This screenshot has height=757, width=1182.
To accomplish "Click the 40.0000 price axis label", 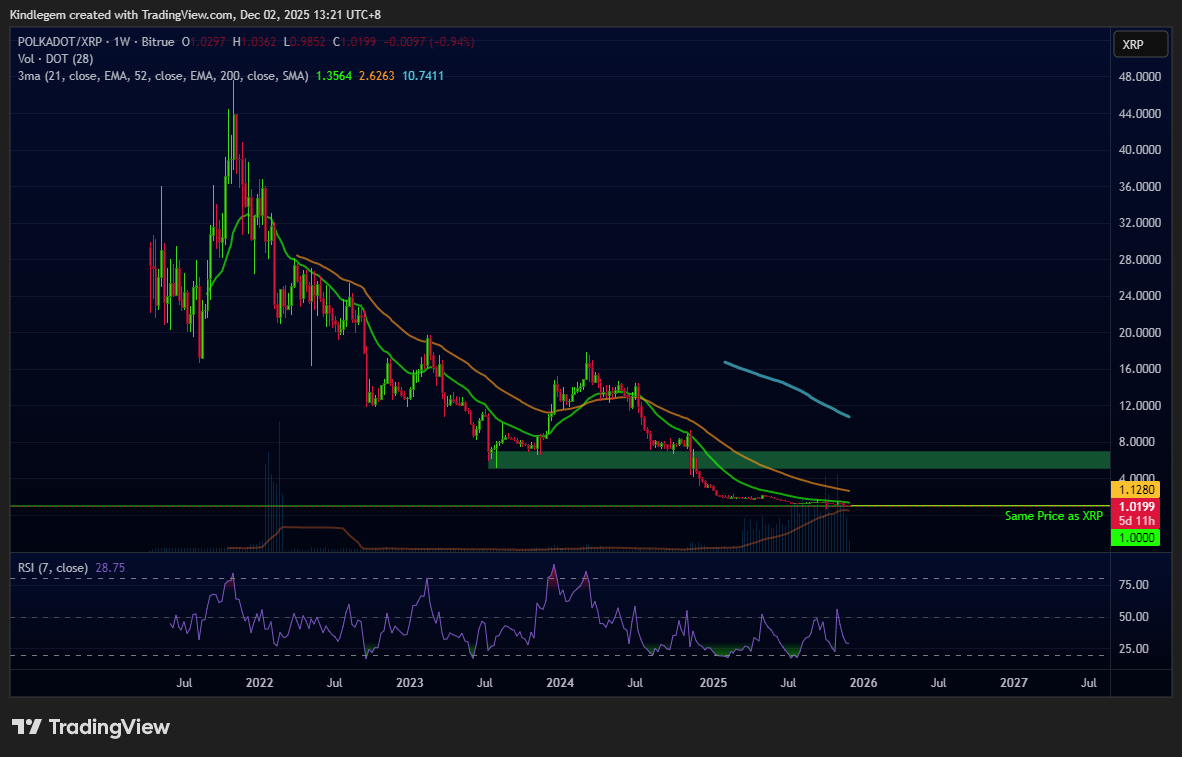I will pyautogui.click(x=1139, y=149).
